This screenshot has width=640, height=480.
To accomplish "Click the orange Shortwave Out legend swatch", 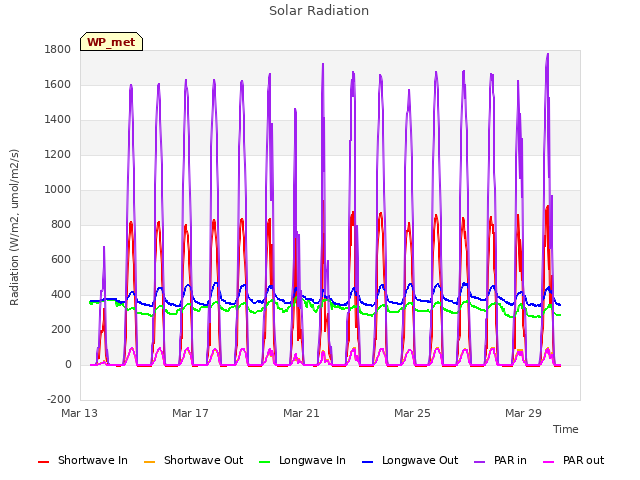I will (x=150, y=462).
